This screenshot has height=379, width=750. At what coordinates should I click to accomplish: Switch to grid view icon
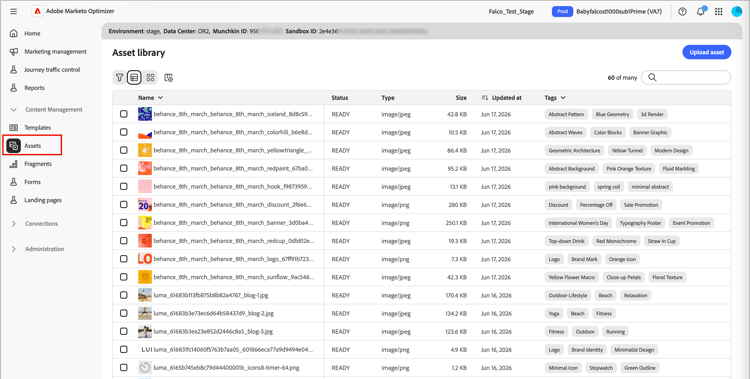click(151, 77)
